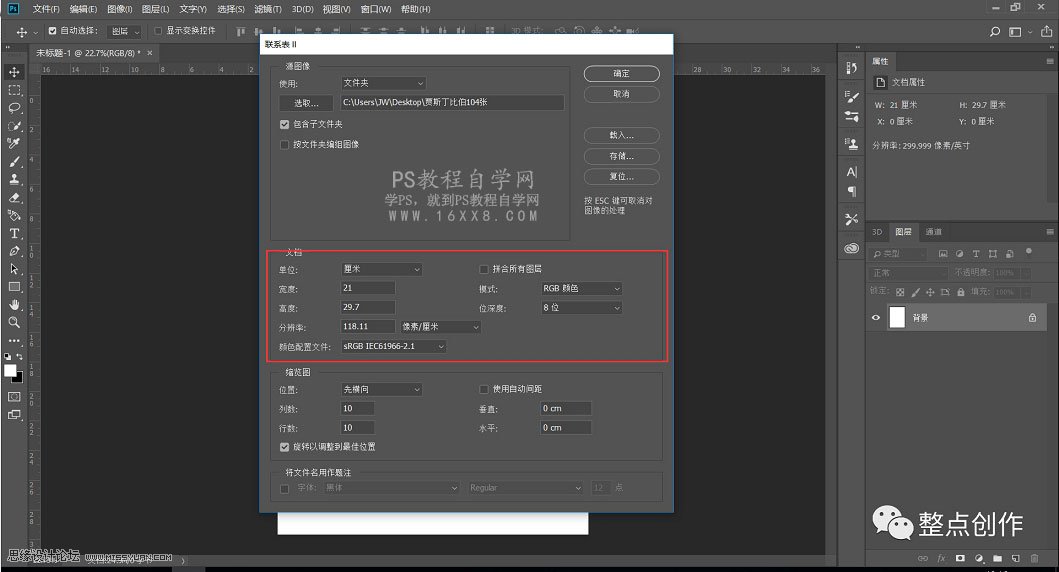The image size is (1059, 572).
Task: Open the 帮助(H) menu
Action: (415, 9)
